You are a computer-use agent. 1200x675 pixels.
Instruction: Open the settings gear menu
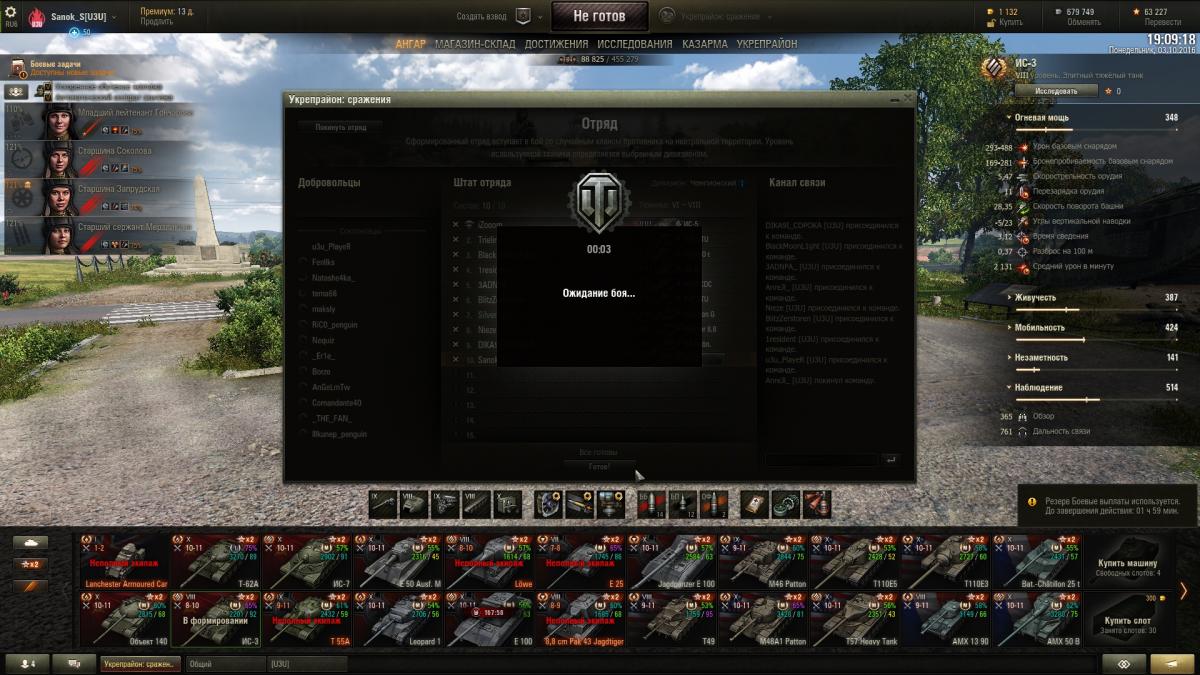[11, 10]
